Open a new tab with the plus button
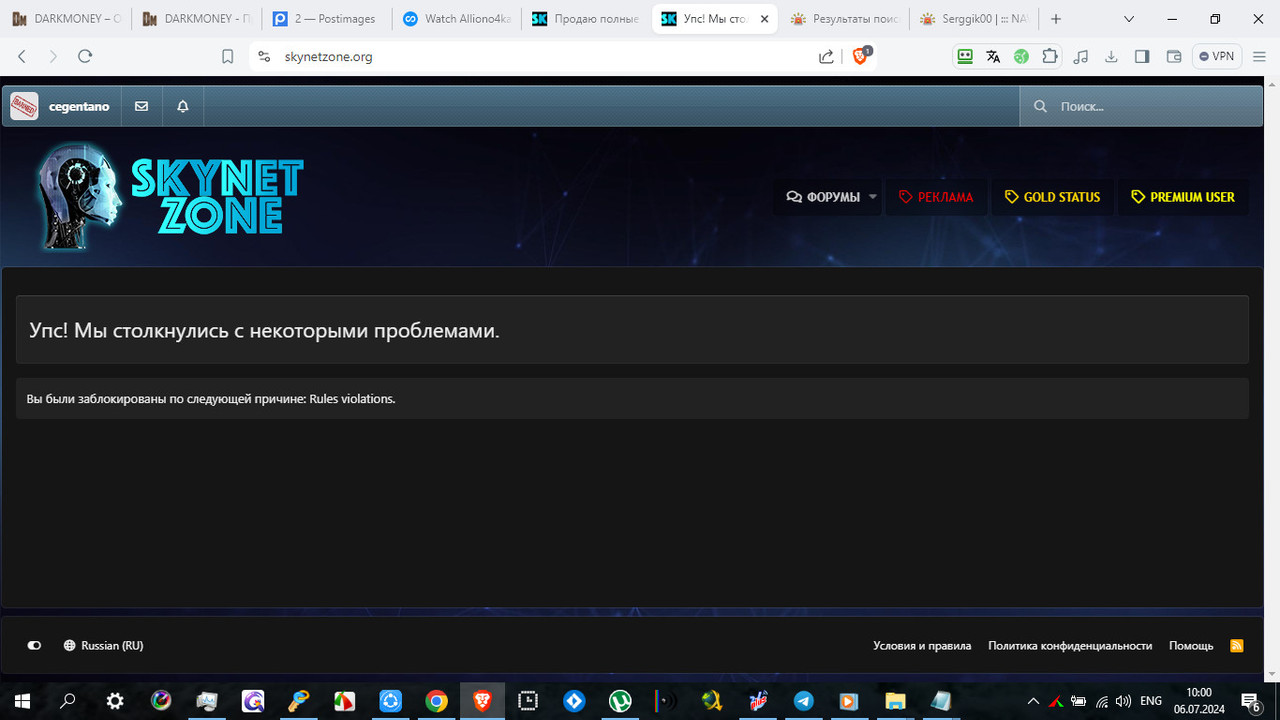 (x=1056, y=19)
